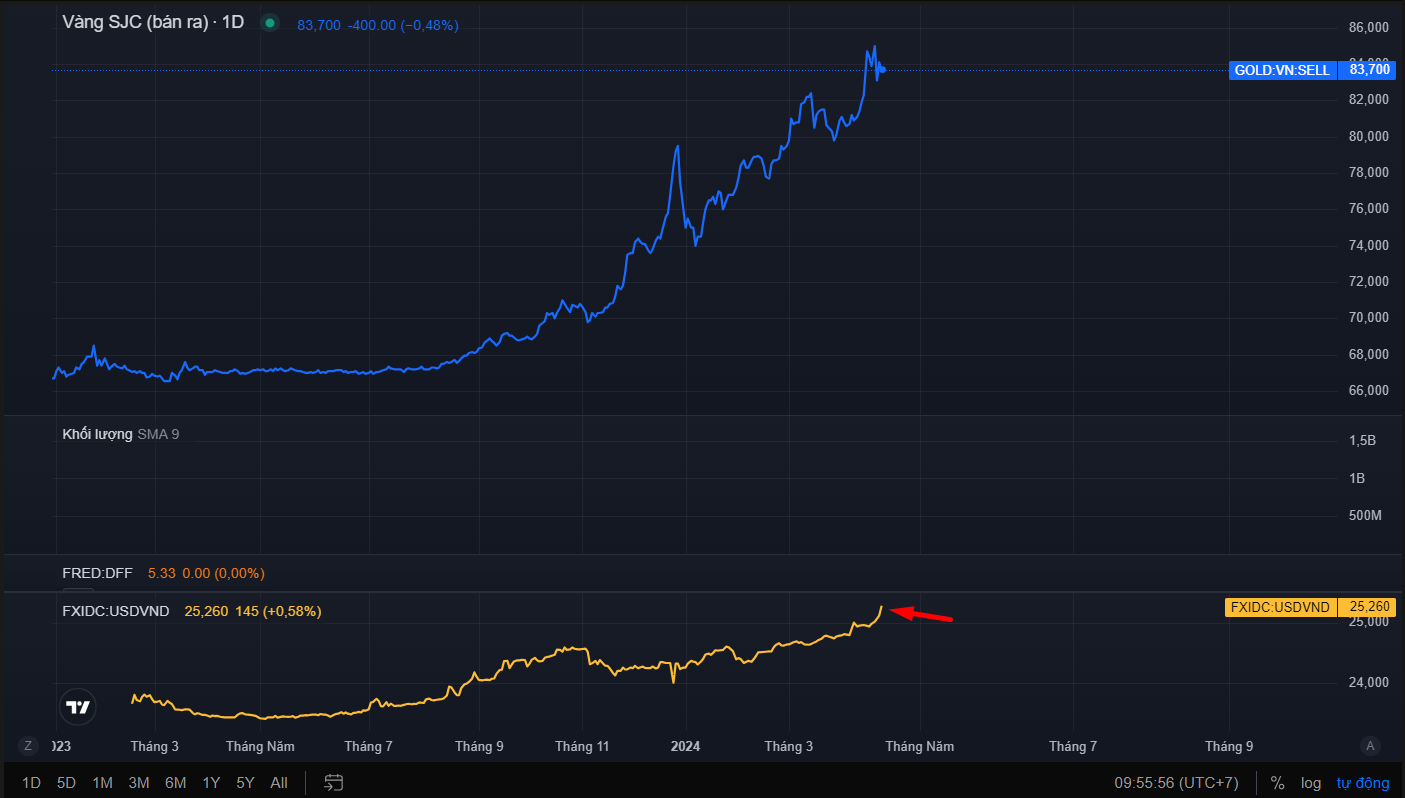Click the 145 (+0,58%) USDVND change text

278,610
